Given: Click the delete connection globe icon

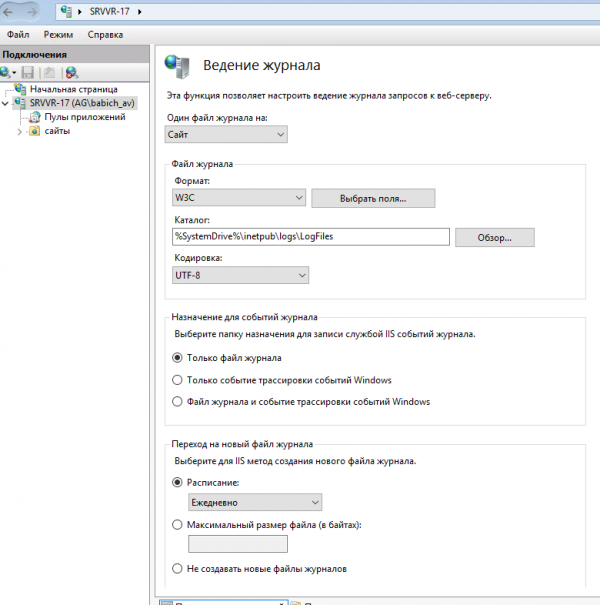Looking at the screenshot, I should tap(71, 72).
